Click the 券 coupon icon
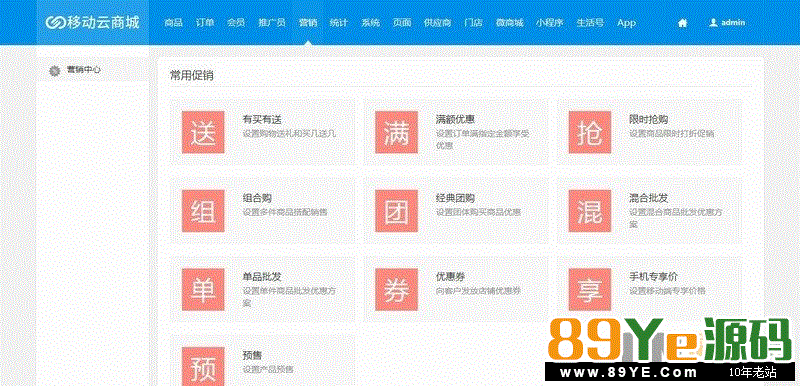Viewport: 800px width, 386px height. click(396, 290)
